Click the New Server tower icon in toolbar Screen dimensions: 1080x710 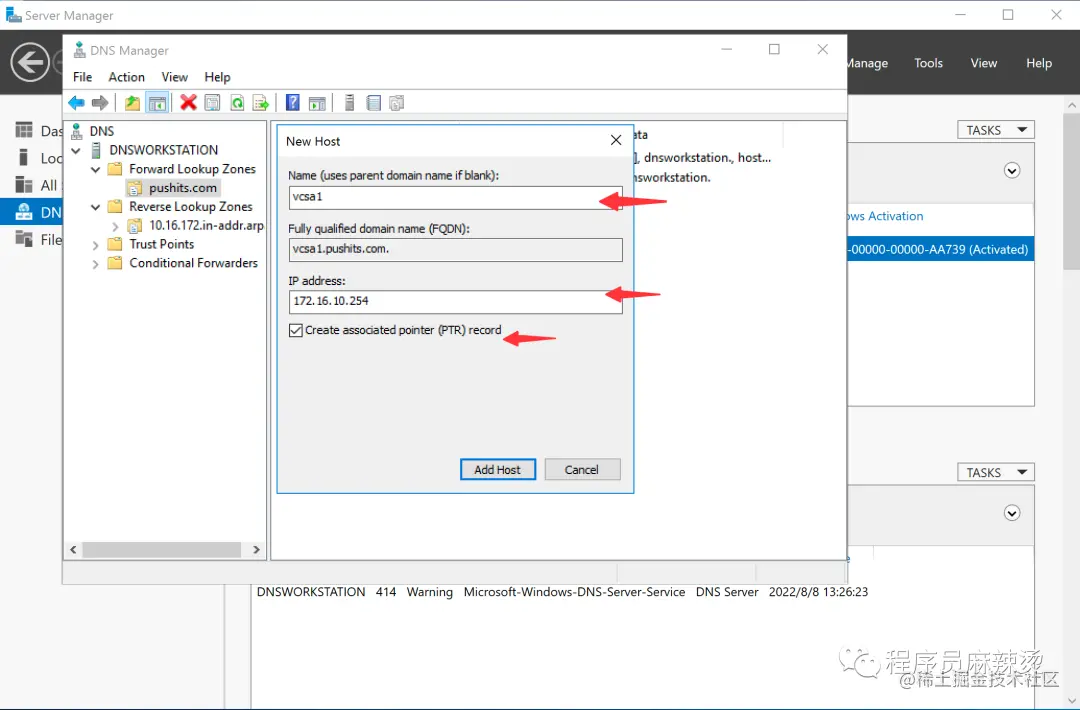(349, 103)
